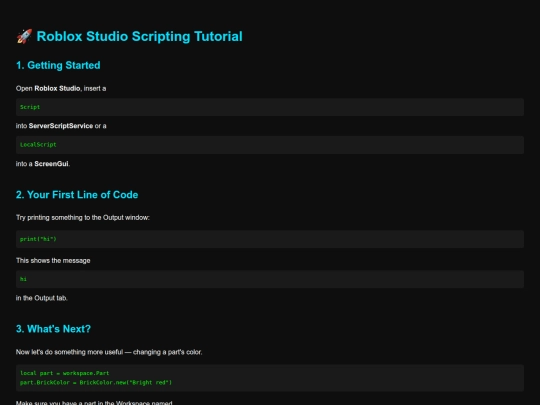Click the 'hi' output code block

click(x=270, y=279)
